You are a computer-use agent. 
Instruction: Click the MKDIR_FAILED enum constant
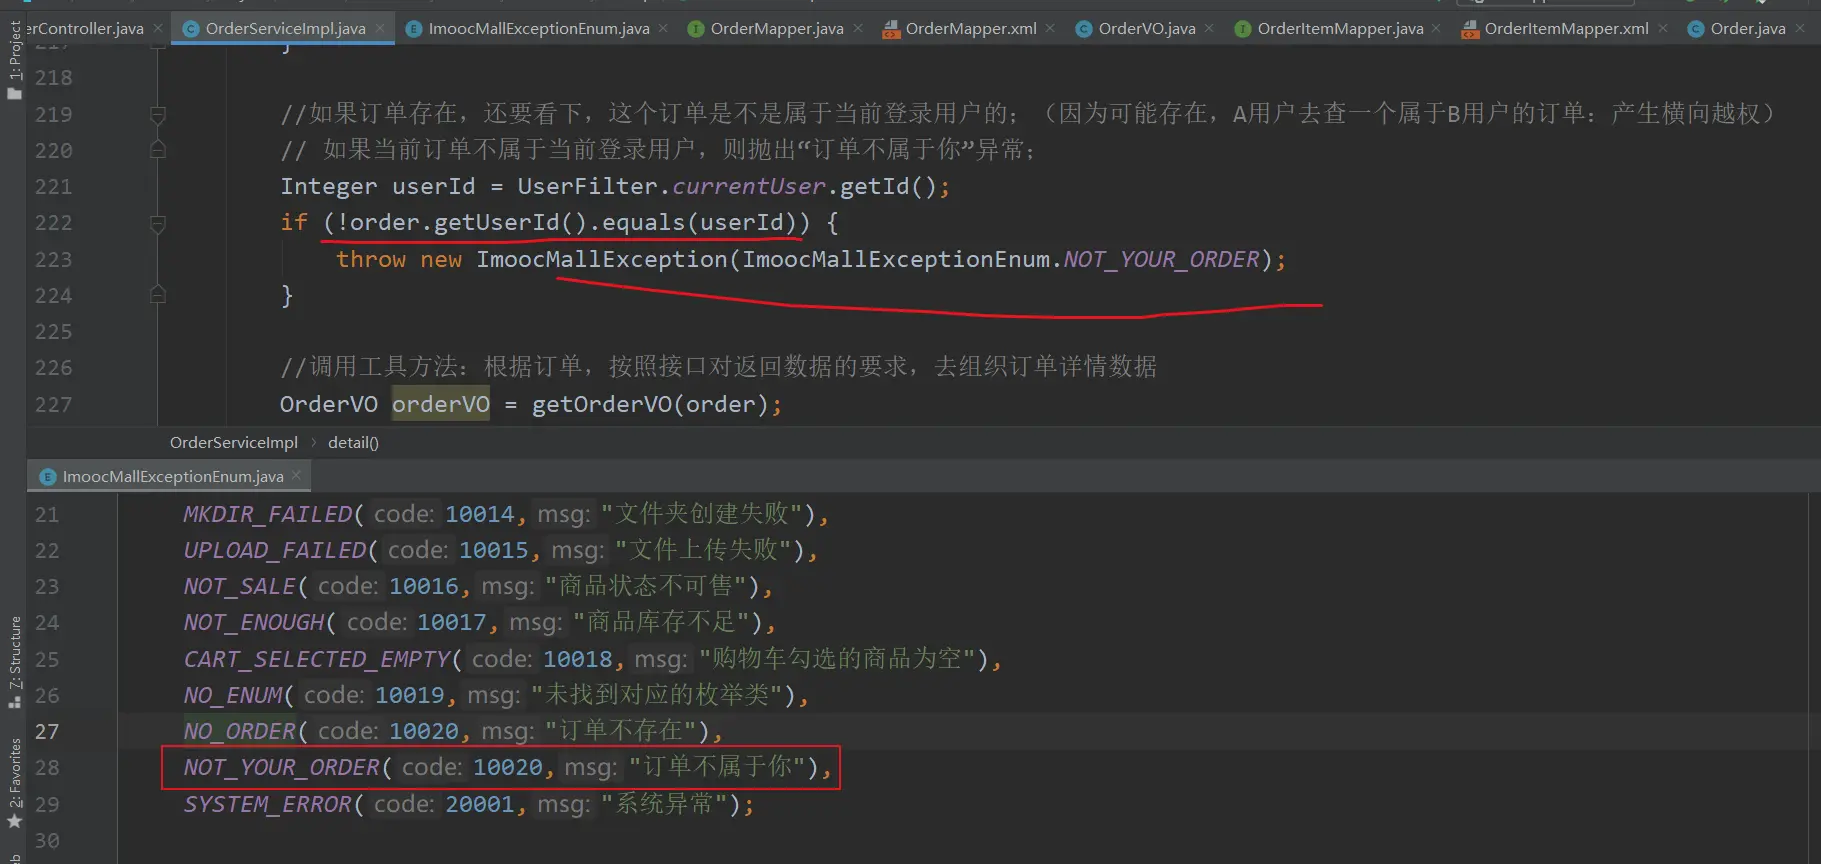pos(268,514)
